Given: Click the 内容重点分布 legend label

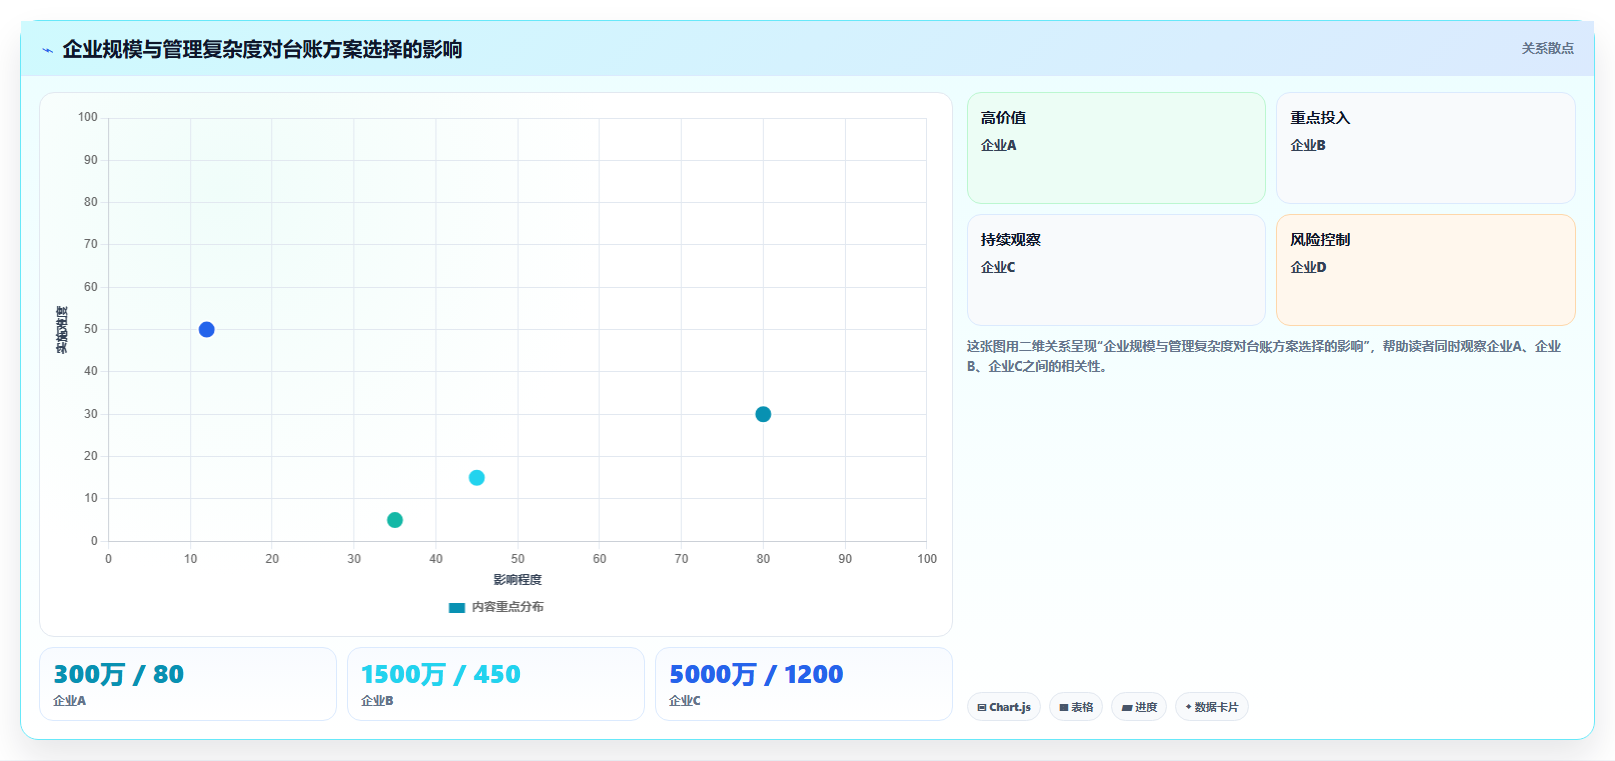Looking at the screenshot, I should (x=508, y=607).
